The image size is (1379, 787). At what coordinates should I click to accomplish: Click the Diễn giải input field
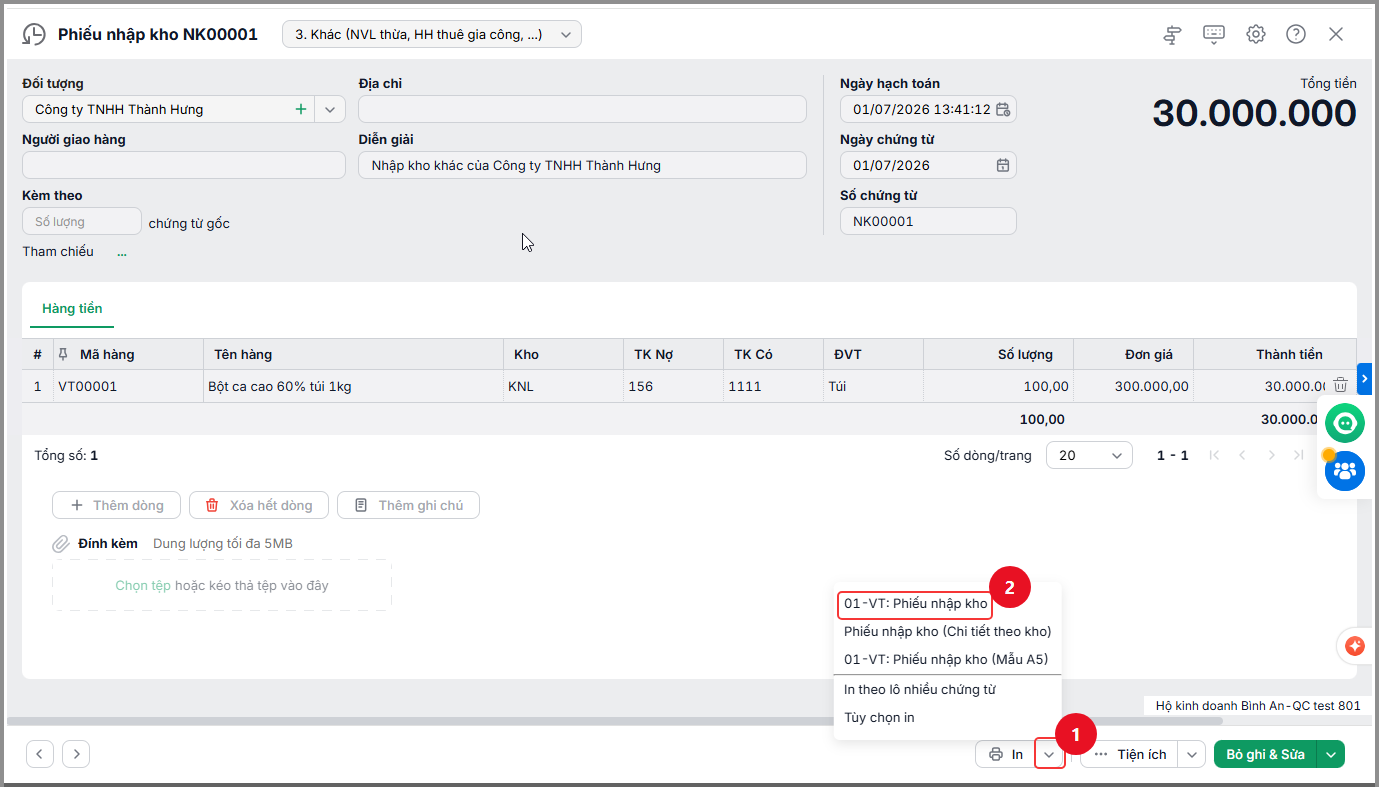tap(582, 165)
